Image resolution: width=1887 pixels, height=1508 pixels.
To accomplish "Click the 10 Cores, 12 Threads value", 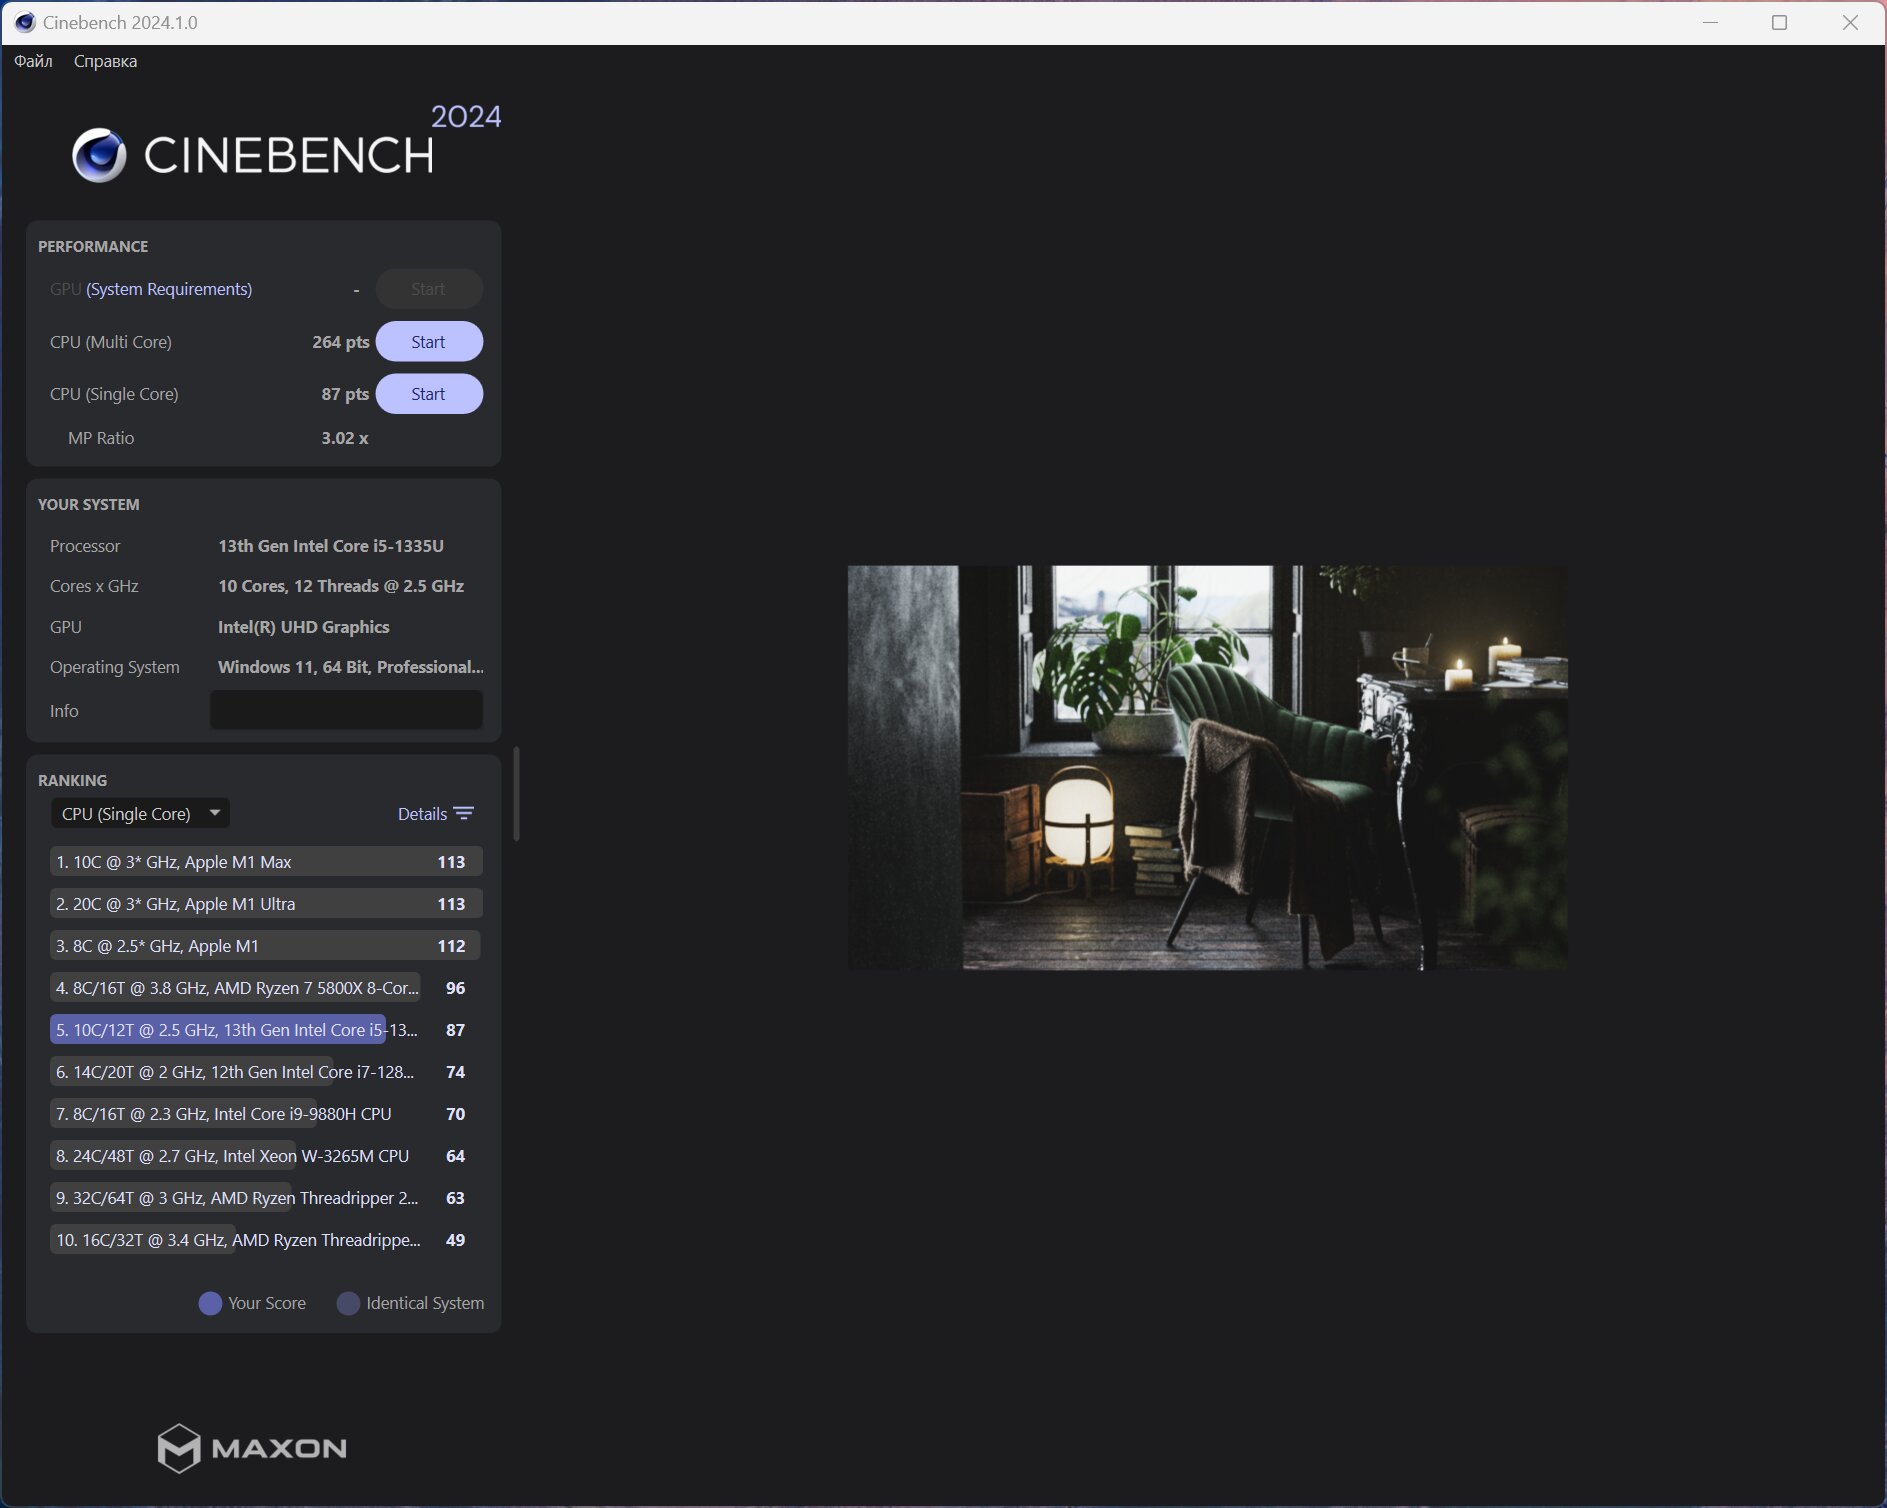I will pyautogui.click(x=341, y=586).
